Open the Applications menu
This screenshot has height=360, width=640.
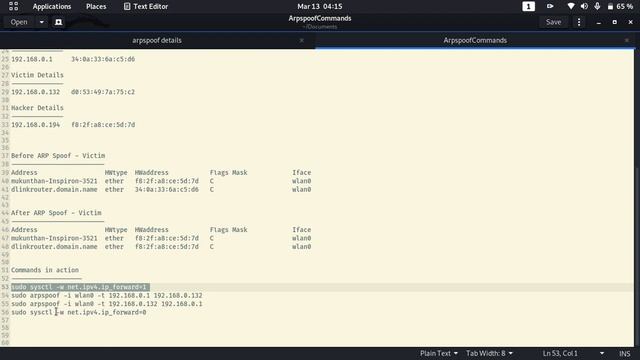coord(52,7)
